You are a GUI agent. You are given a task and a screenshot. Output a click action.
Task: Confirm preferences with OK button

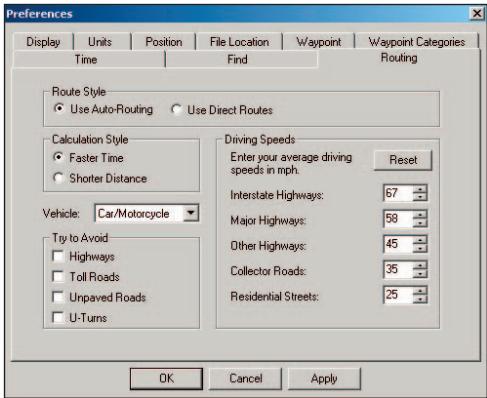[166, 379]
